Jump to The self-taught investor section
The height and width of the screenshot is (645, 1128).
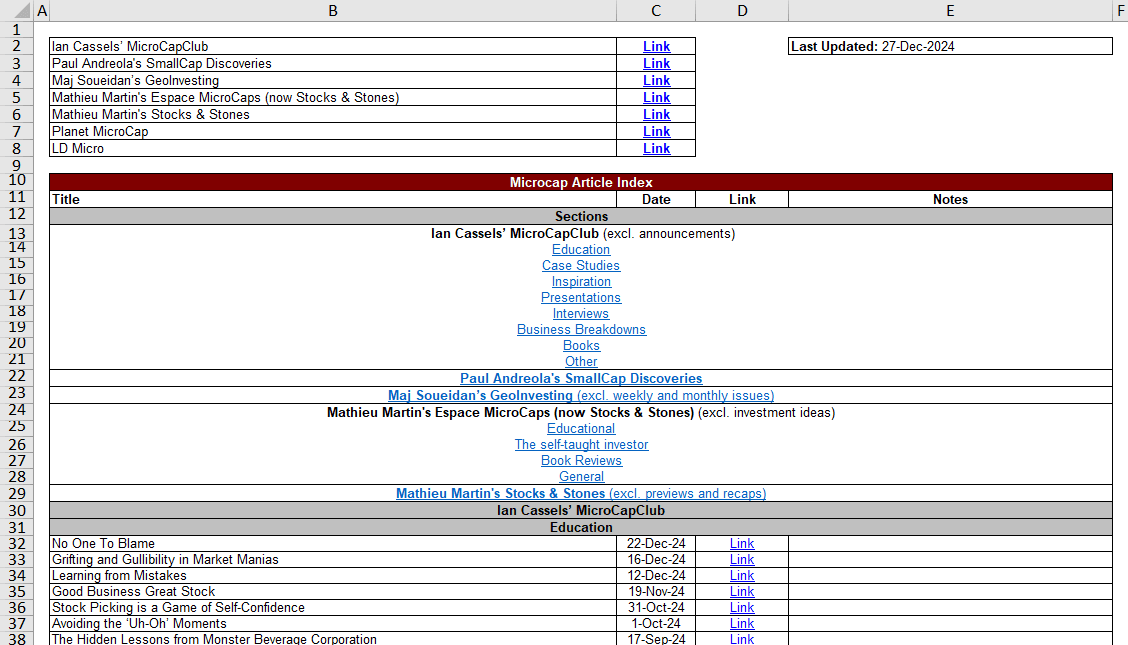(581, 444)
